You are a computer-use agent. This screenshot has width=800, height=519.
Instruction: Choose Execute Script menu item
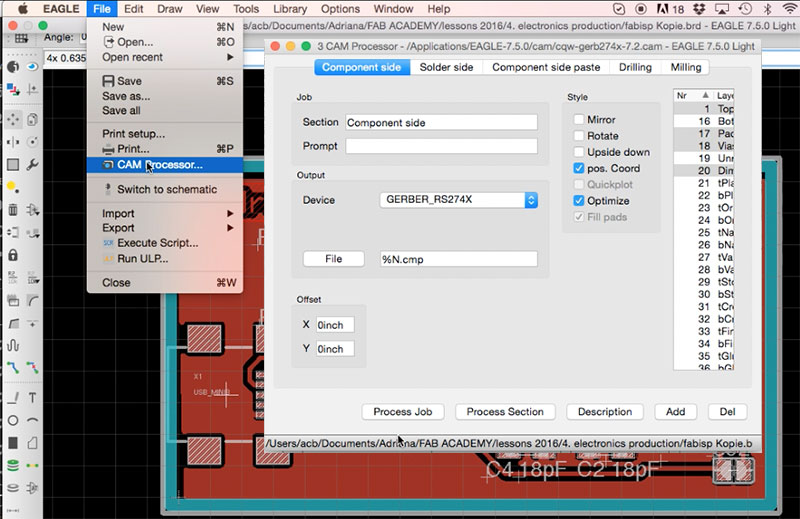(x=165, y=243)
